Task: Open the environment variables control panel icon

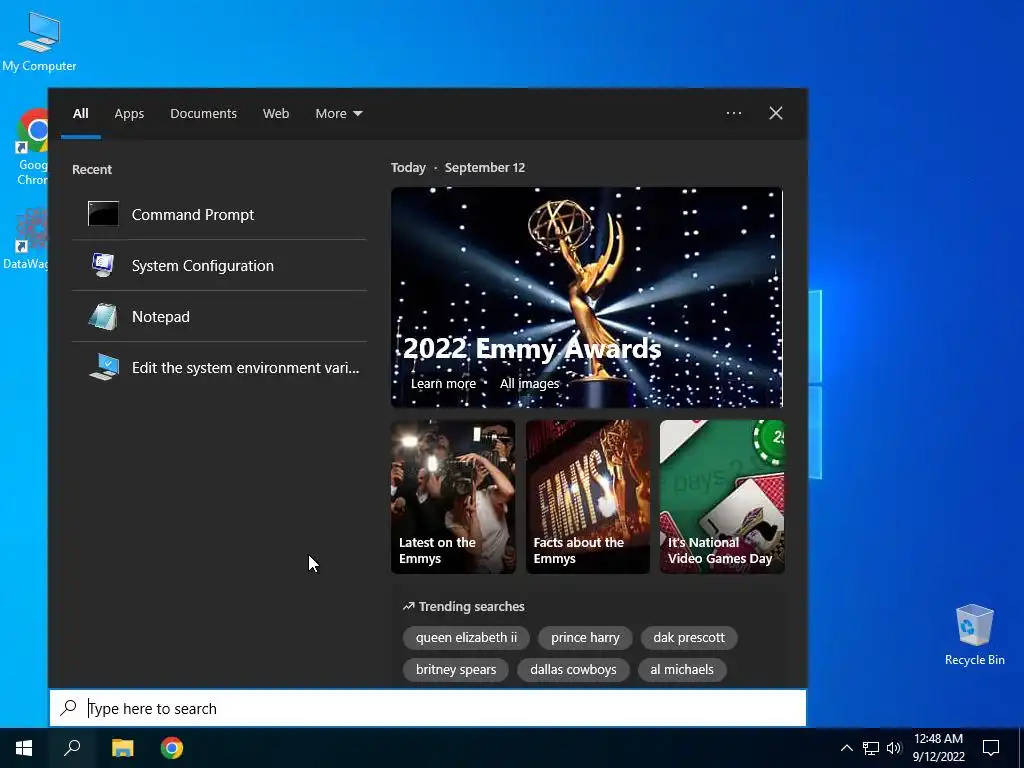Action: point(104,367)
